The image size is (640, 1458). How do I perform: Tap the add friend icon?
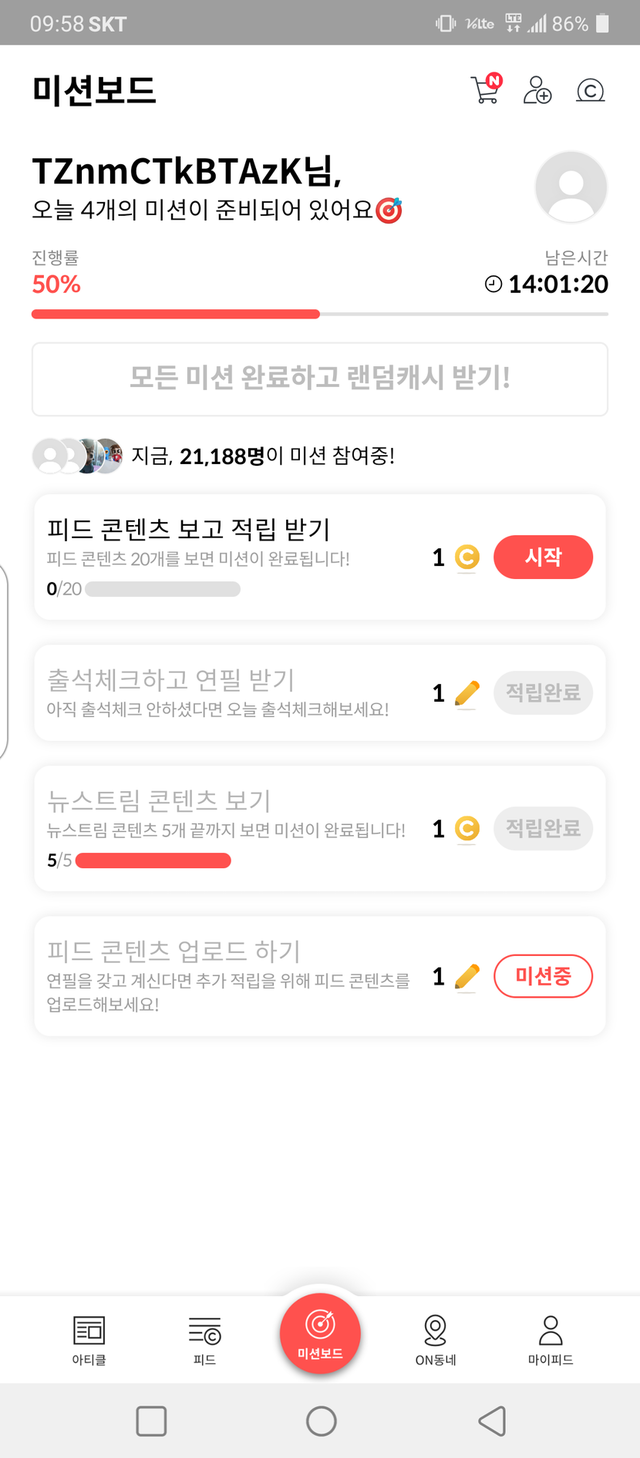(x=537, y=90)
